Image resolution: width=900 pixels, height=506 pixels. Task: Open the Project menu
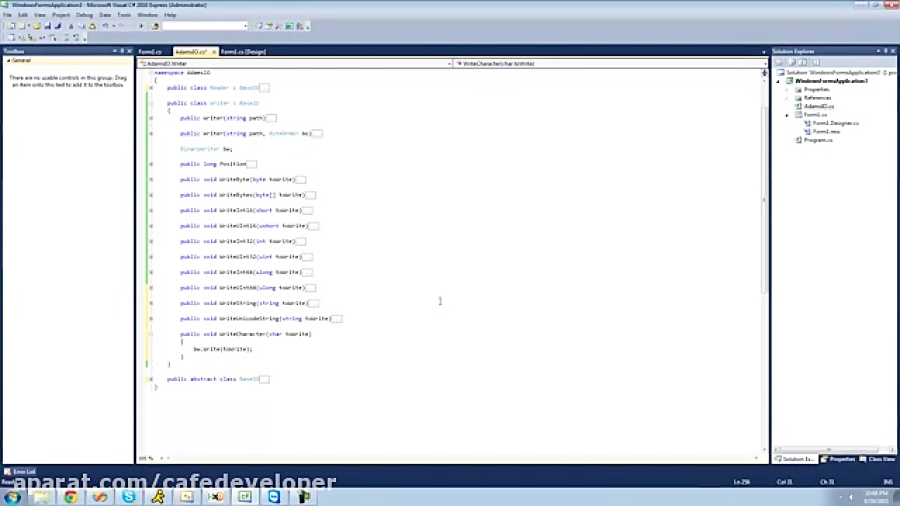[x=61, y=15]
